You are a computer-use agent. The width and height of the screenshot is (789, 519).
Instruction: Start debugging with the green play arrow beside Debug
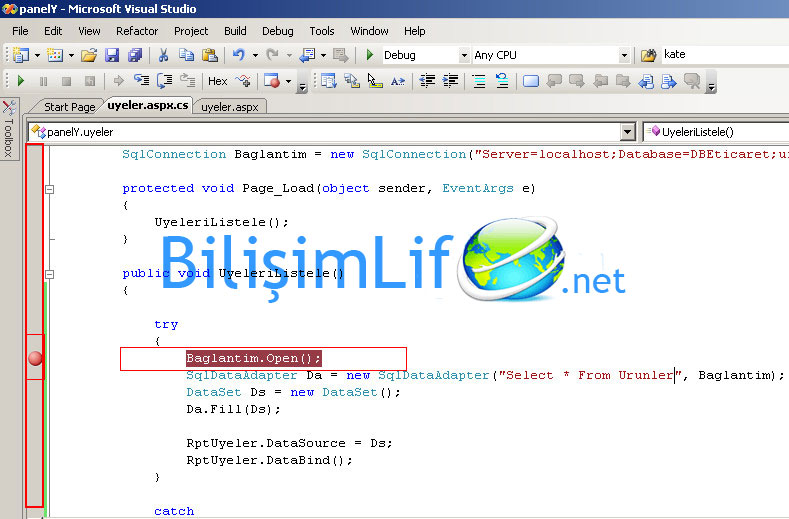click(x=370, y=55)
